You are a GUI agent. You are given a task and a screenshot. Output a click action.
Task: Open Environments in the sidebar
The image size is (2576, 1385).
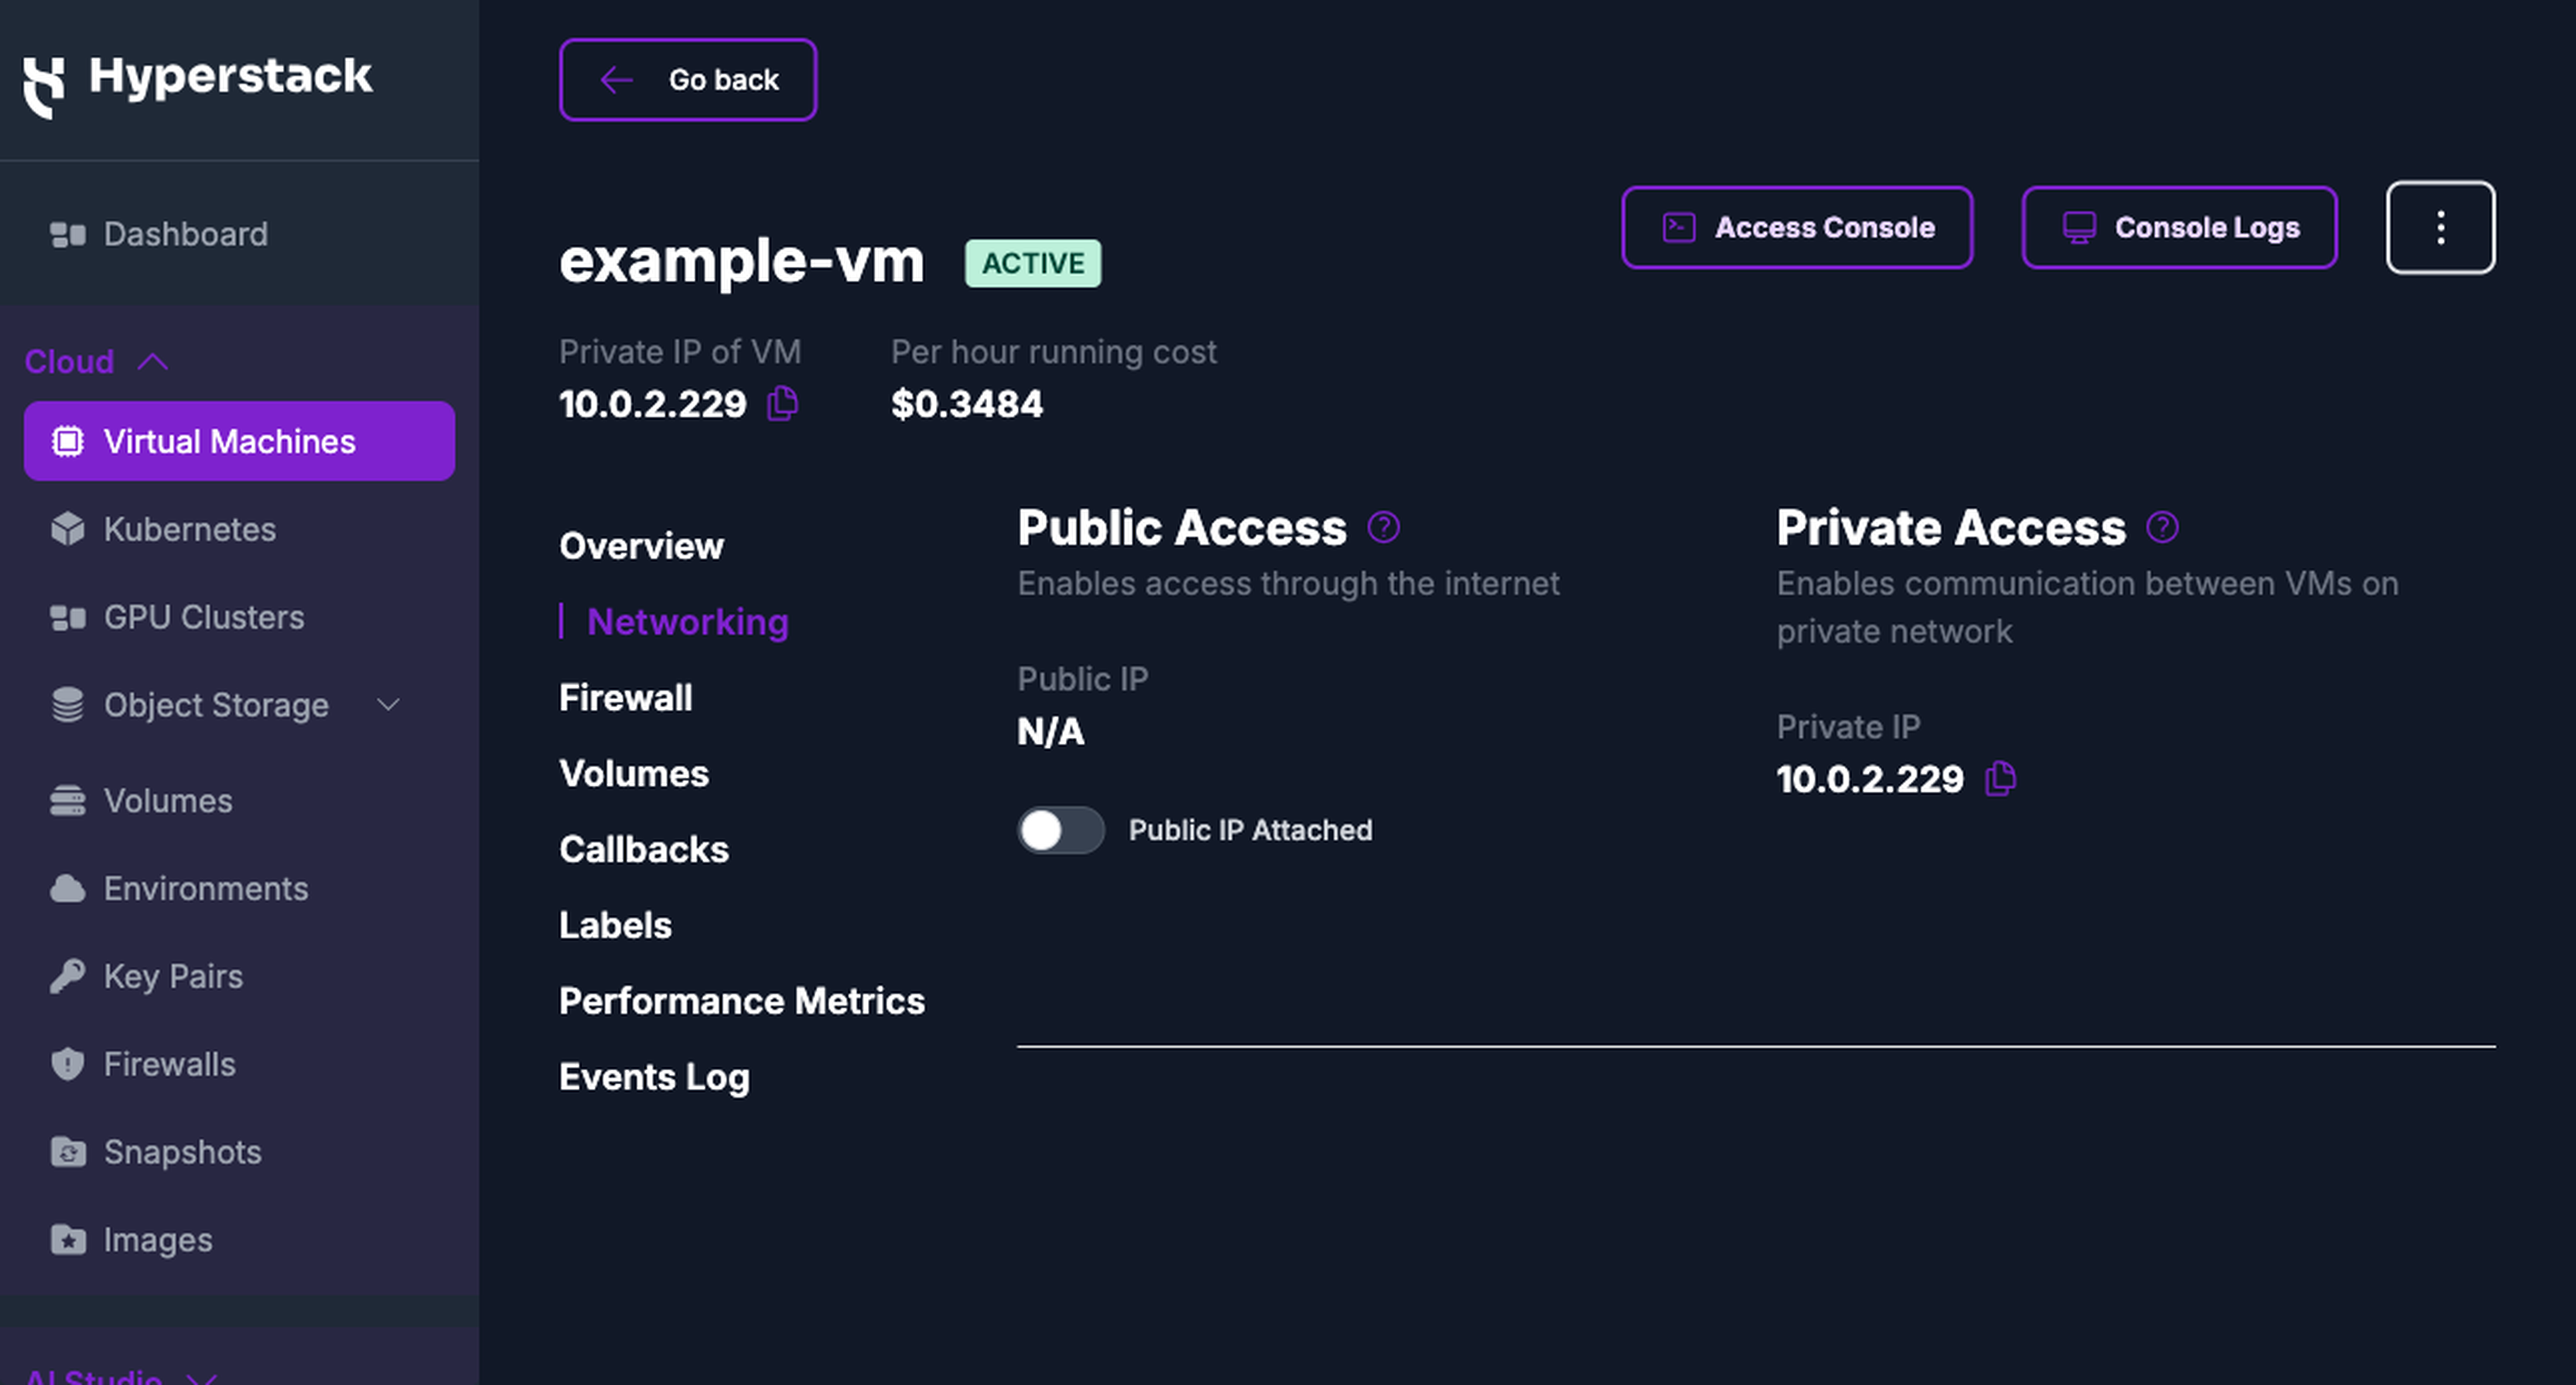[206, 888]
